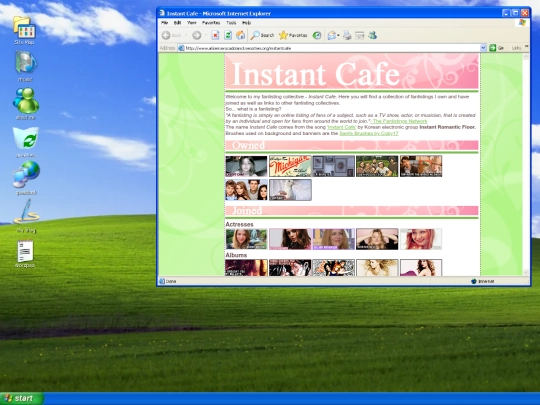This screenshot has width=540, height=405.
Task: Click the Refresh page icon
Action: click(228, 35)
